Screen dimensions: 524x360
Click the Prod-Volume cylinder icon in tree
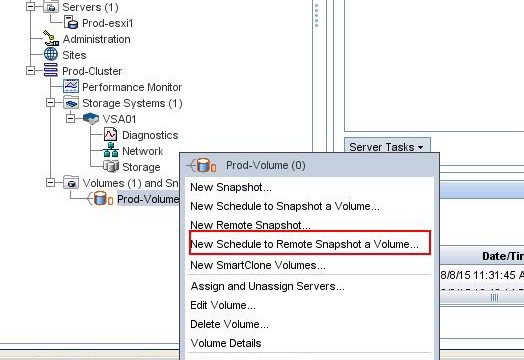(x=100, y=199)
